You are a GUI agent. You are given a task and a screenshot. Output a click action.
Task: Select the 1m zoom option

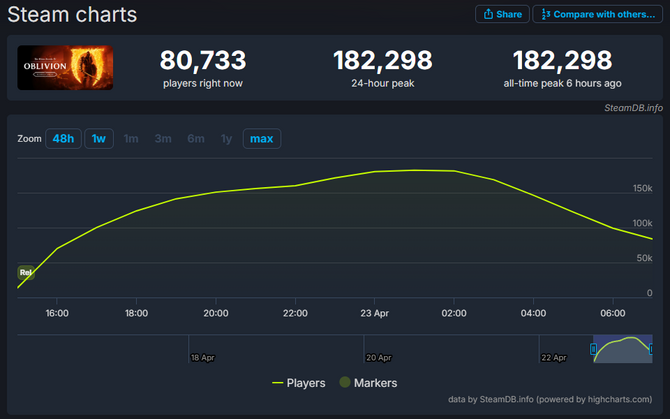(131, 139)
